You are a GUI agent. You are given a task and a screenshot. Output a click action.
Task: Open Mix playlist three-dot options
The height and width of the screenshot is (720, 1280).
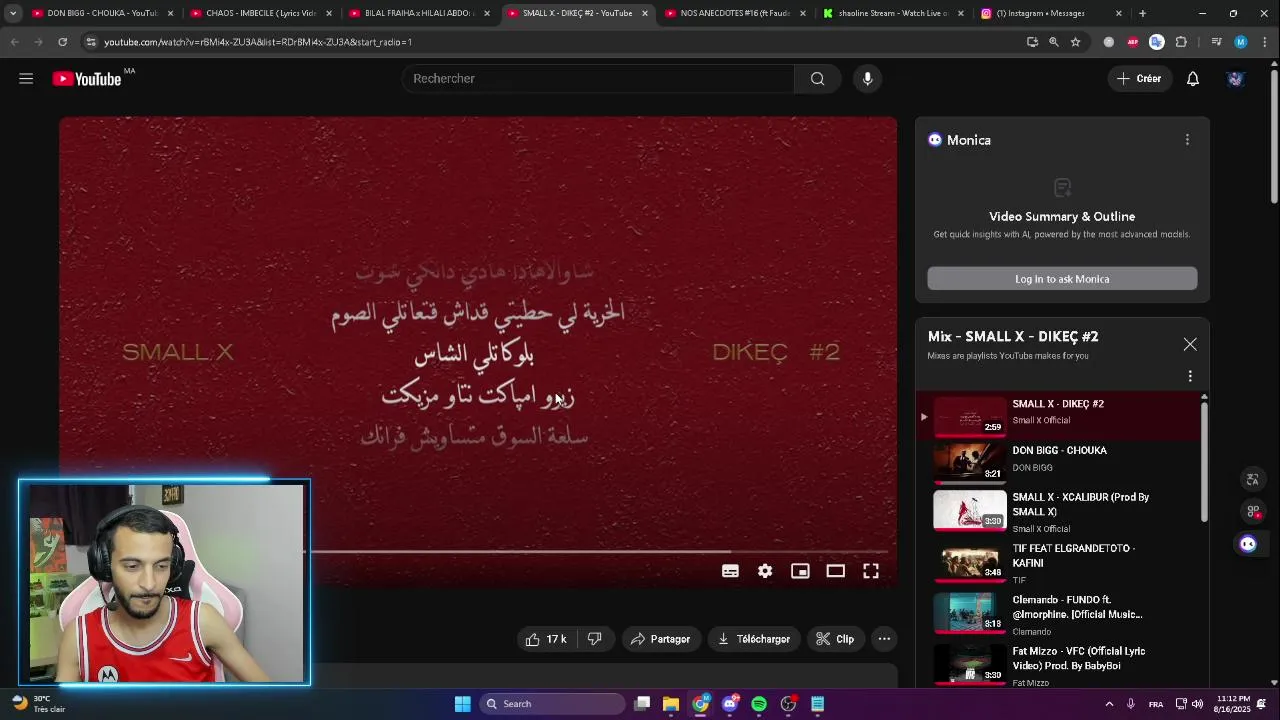tap(1190, 376)
